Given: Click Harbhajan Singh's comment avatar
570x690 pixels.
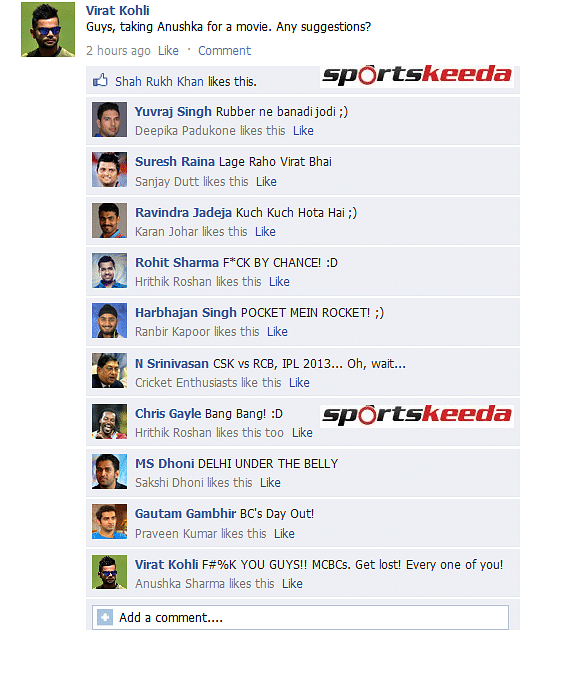Looking at the screenshot, I should [109, 320].
